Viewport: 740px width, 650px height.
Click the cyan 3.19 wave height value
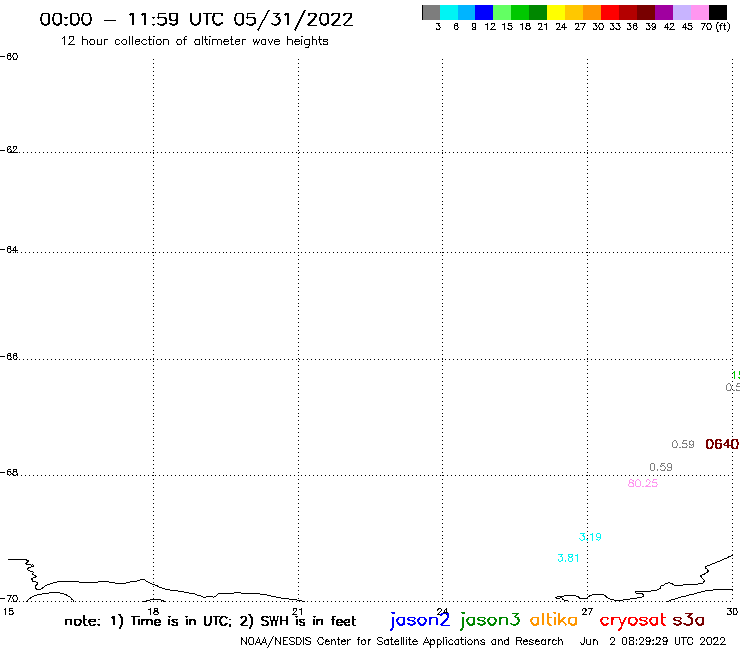(x=590, y=537)
